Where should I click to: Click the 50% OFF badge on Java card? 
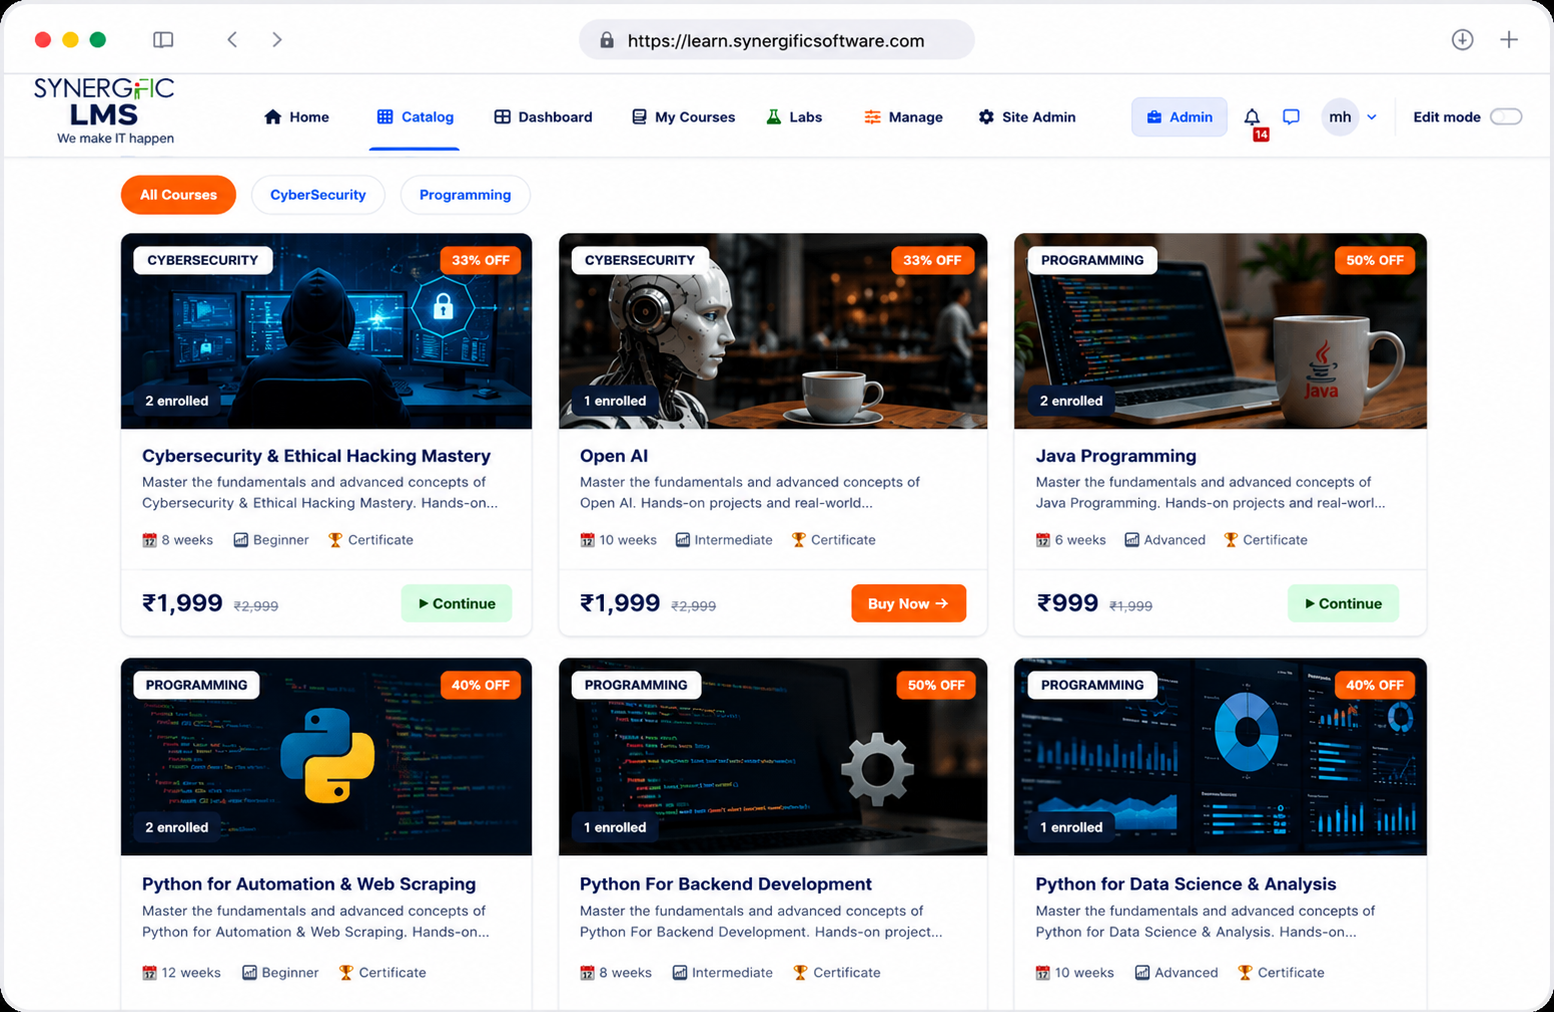click(x=1374, y=260)
